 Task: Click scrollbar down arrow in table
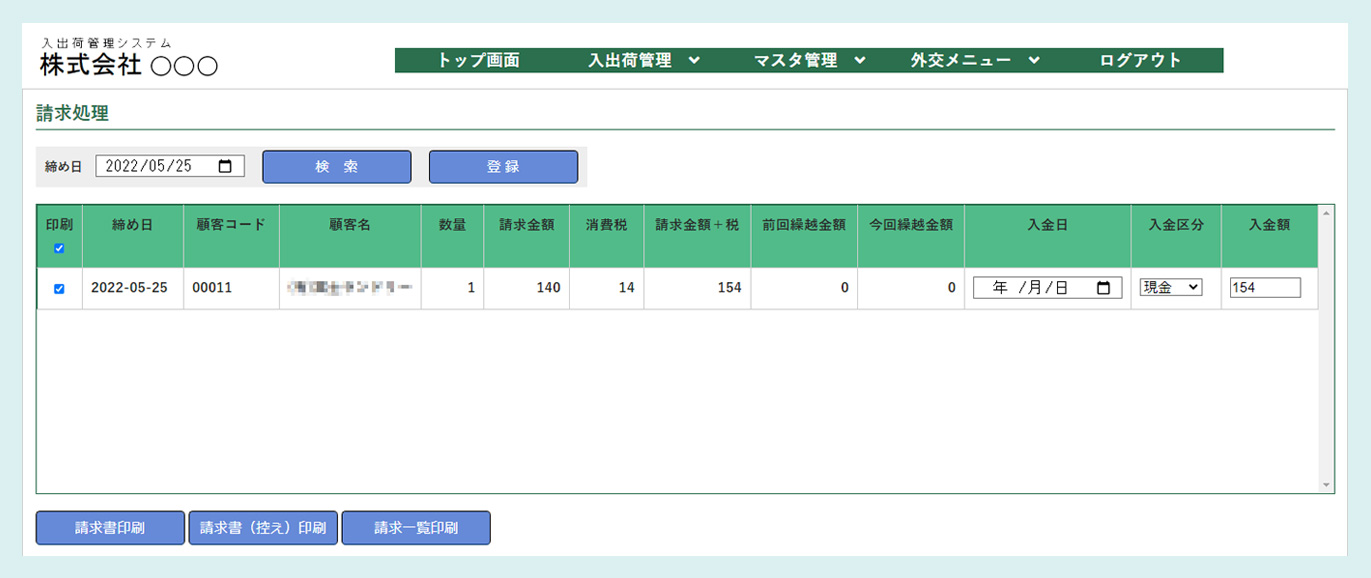point(1326,485)
